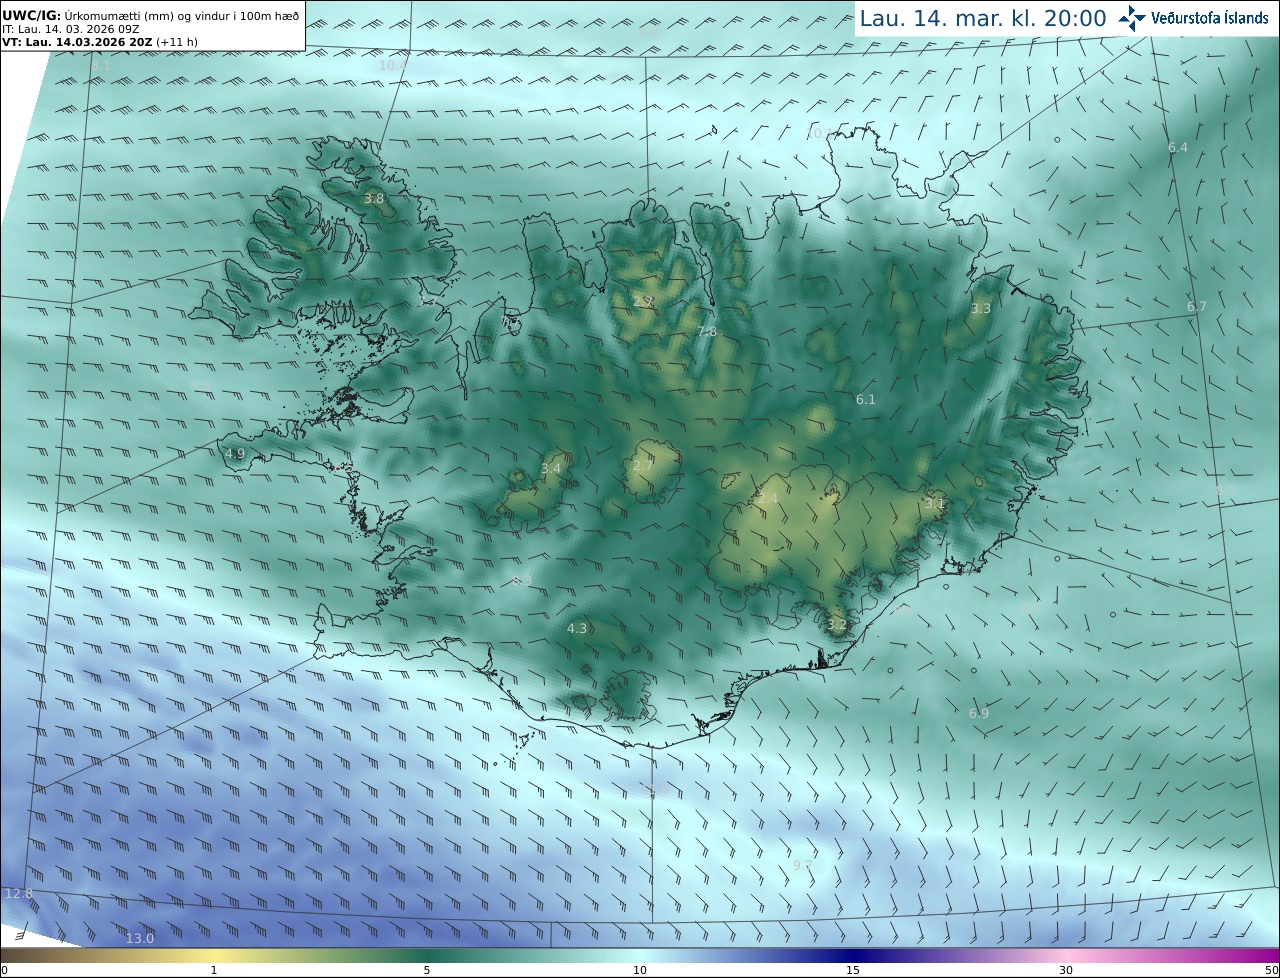Click the value 3.3 on northeast Iceland
The image size is (1280, 978).
pyautogui.click(x=981, y=309)
